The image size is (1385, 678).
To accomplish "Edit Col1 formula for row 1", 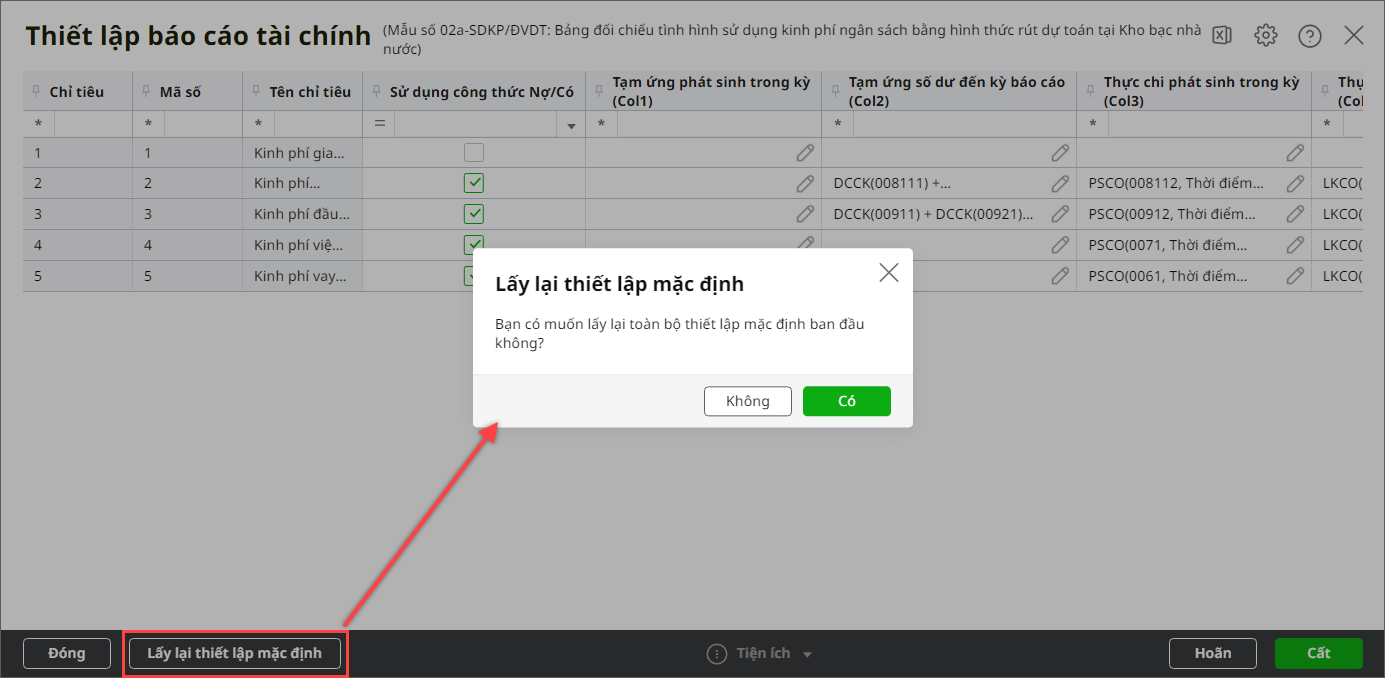I will (805, 153).
